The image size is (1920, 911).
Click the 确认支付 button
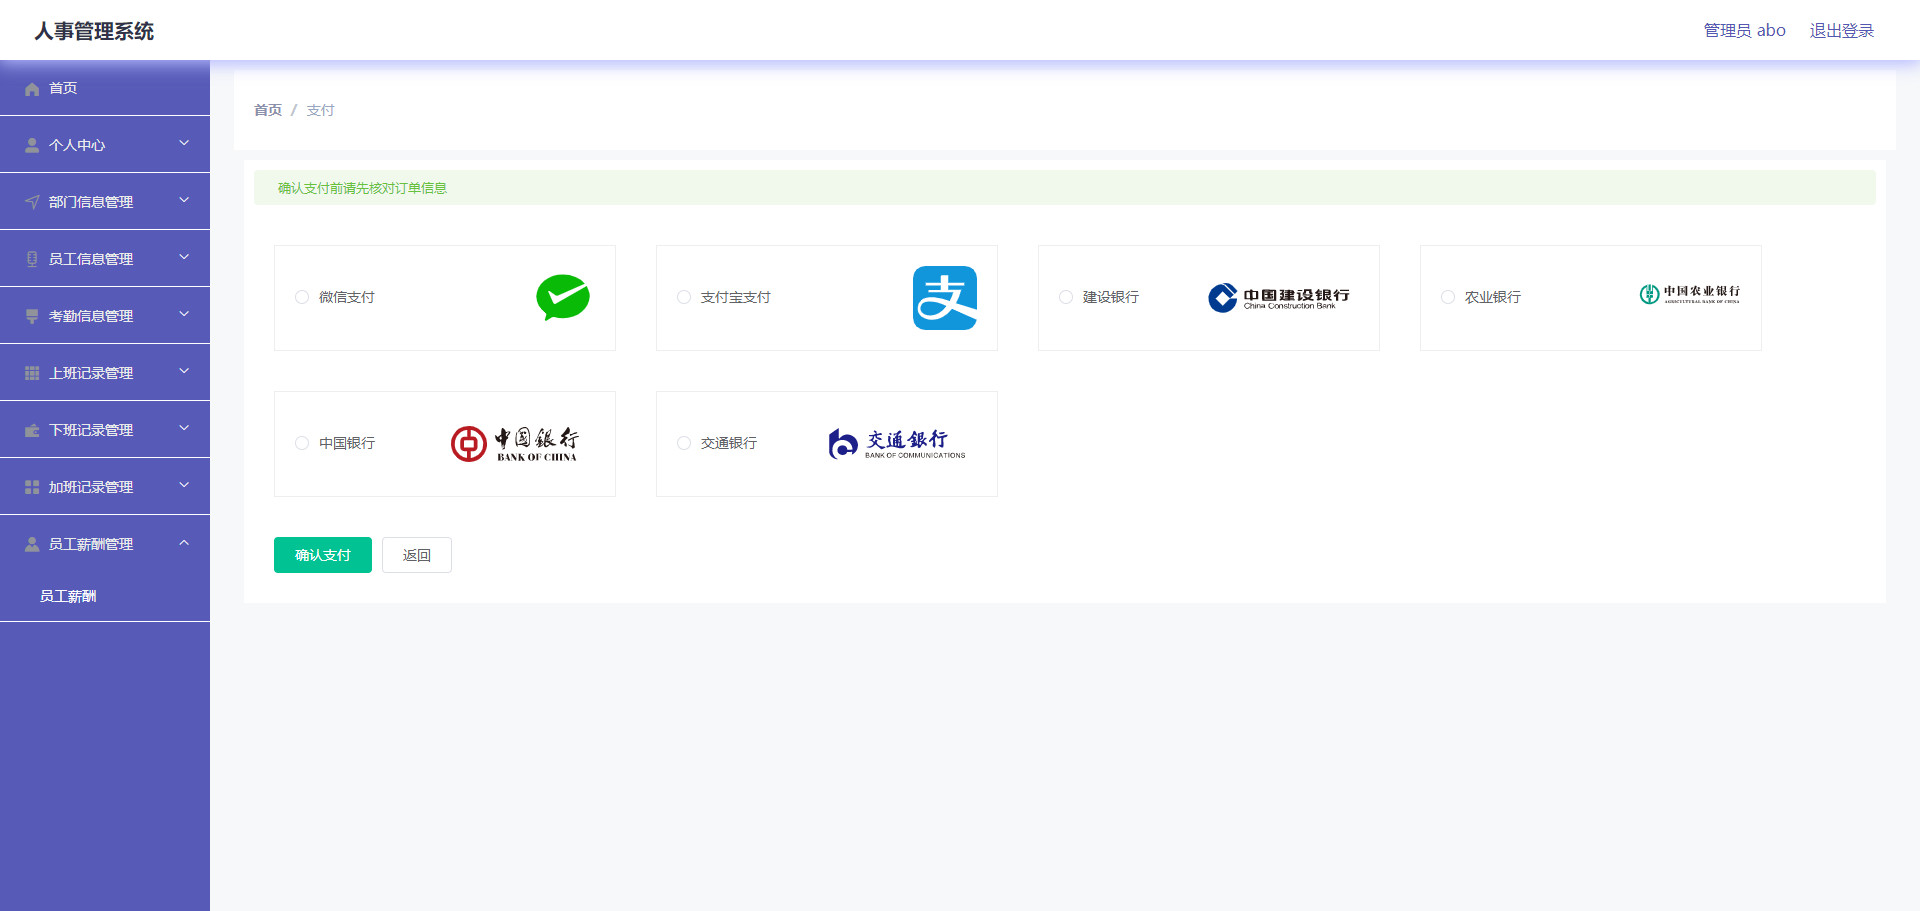[x=323, y=555]
